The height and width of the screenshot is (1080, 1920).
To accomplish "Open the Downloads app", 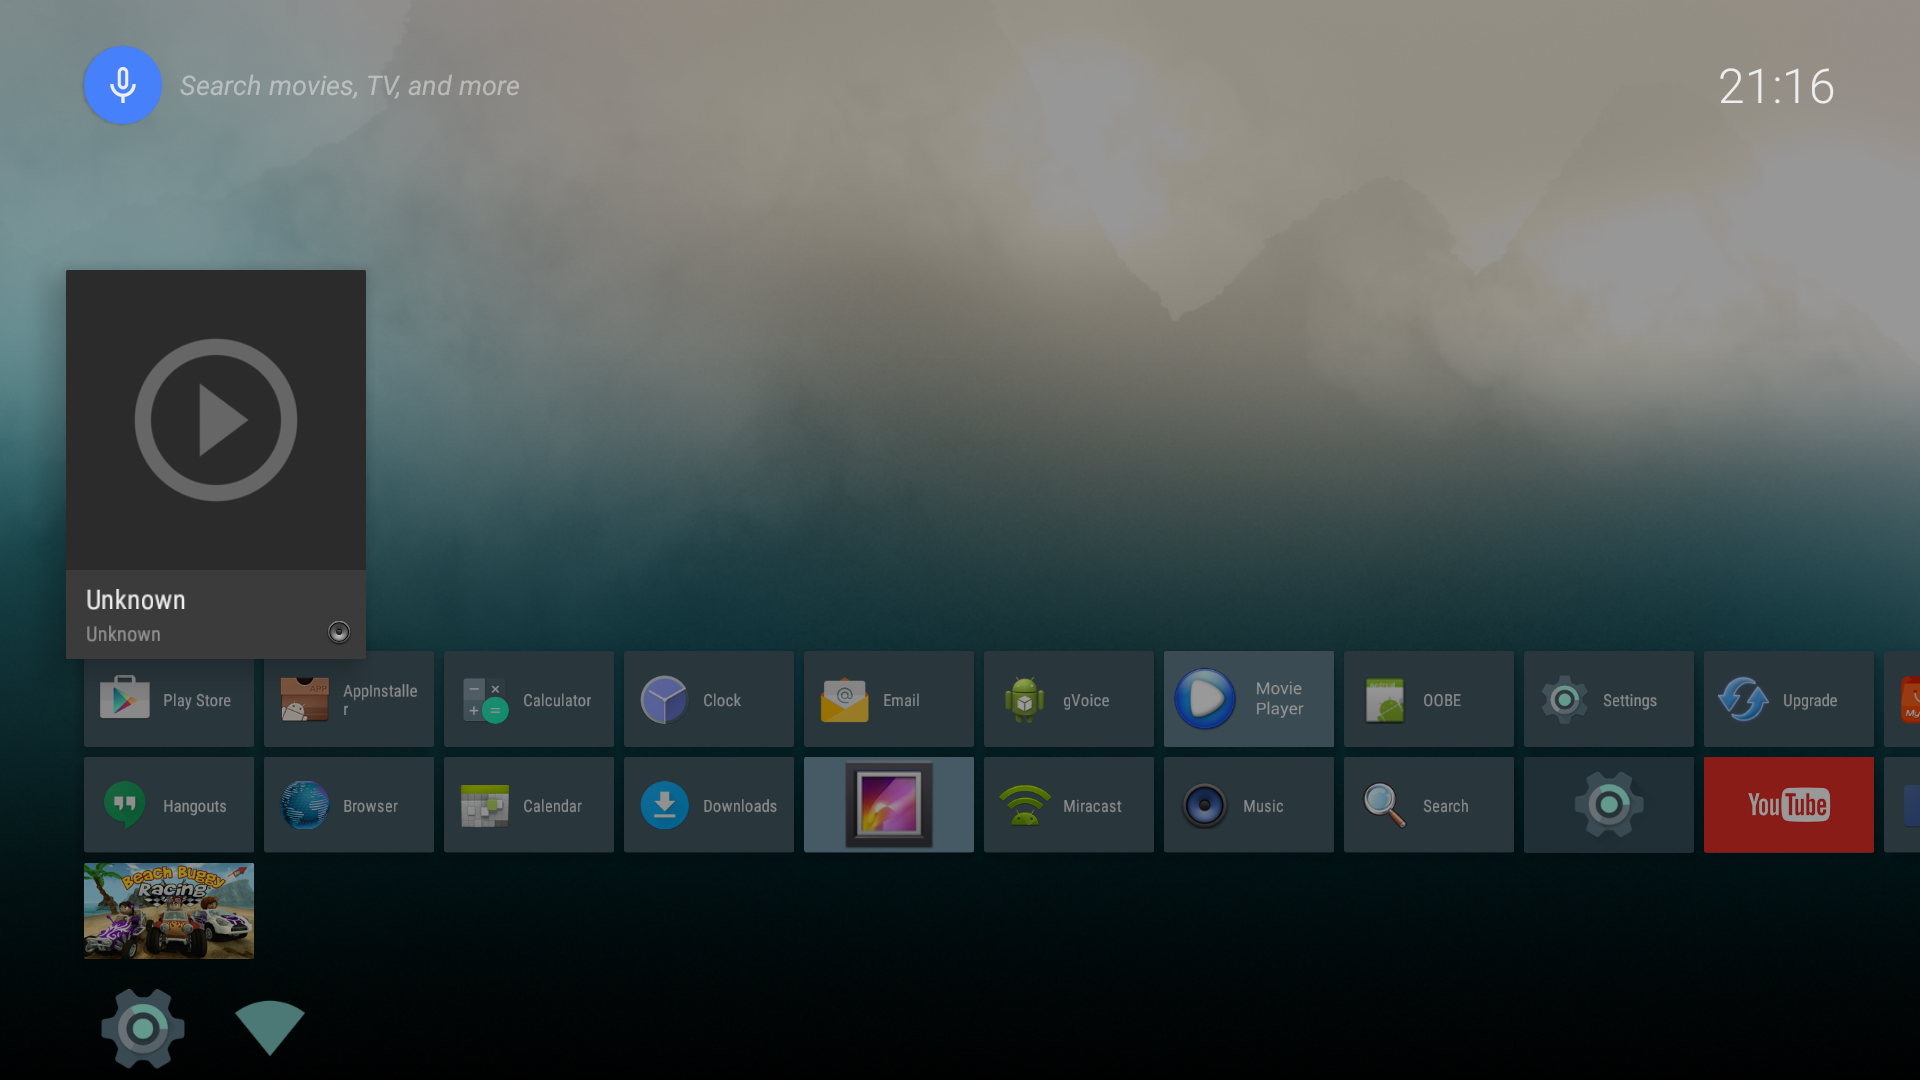I will tap(709, 805).
